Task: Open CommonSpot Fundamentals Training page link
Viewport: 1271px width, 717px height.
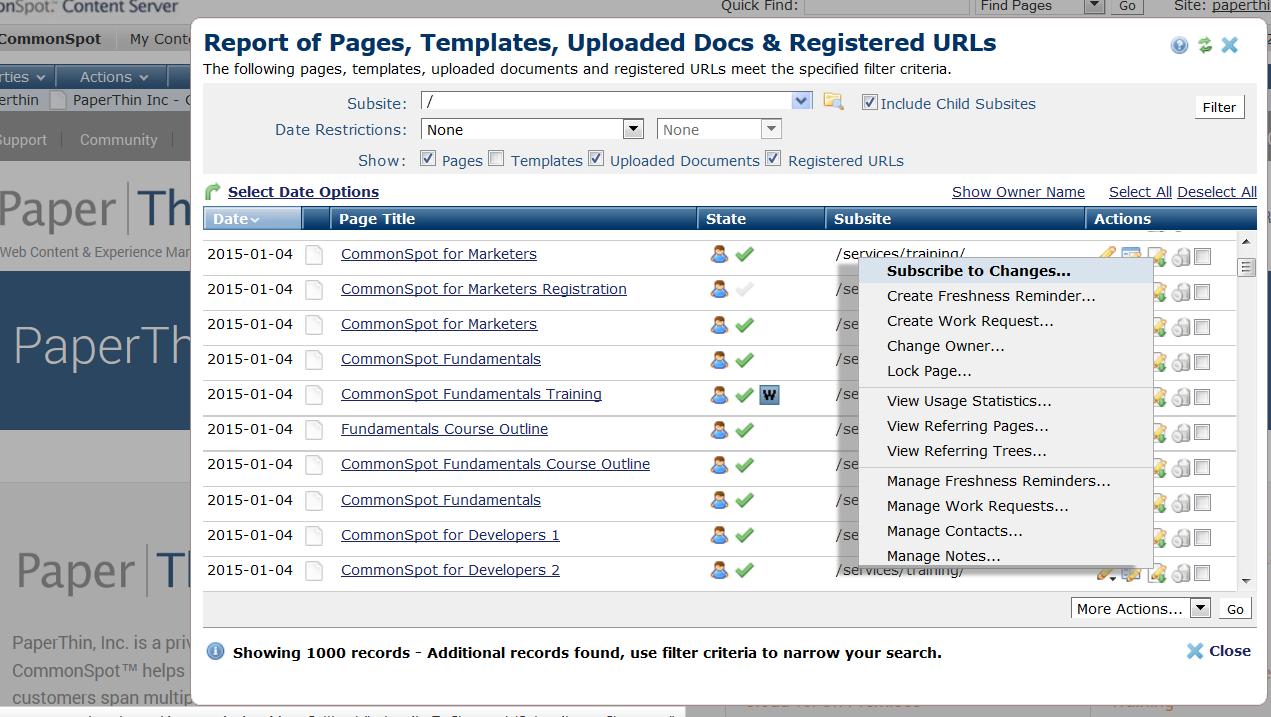Action: (x=471, y=394)
